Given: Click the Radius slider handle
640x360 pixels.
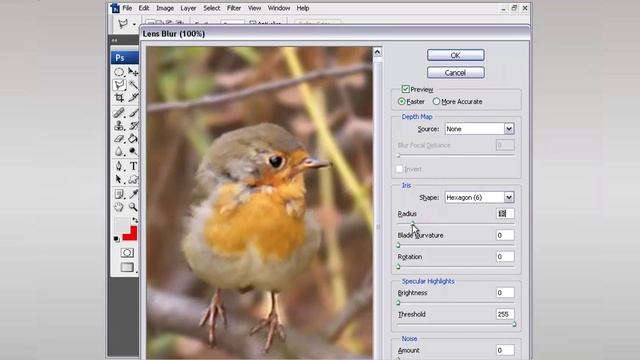Looking at the screenshot, I should point(413,224).
